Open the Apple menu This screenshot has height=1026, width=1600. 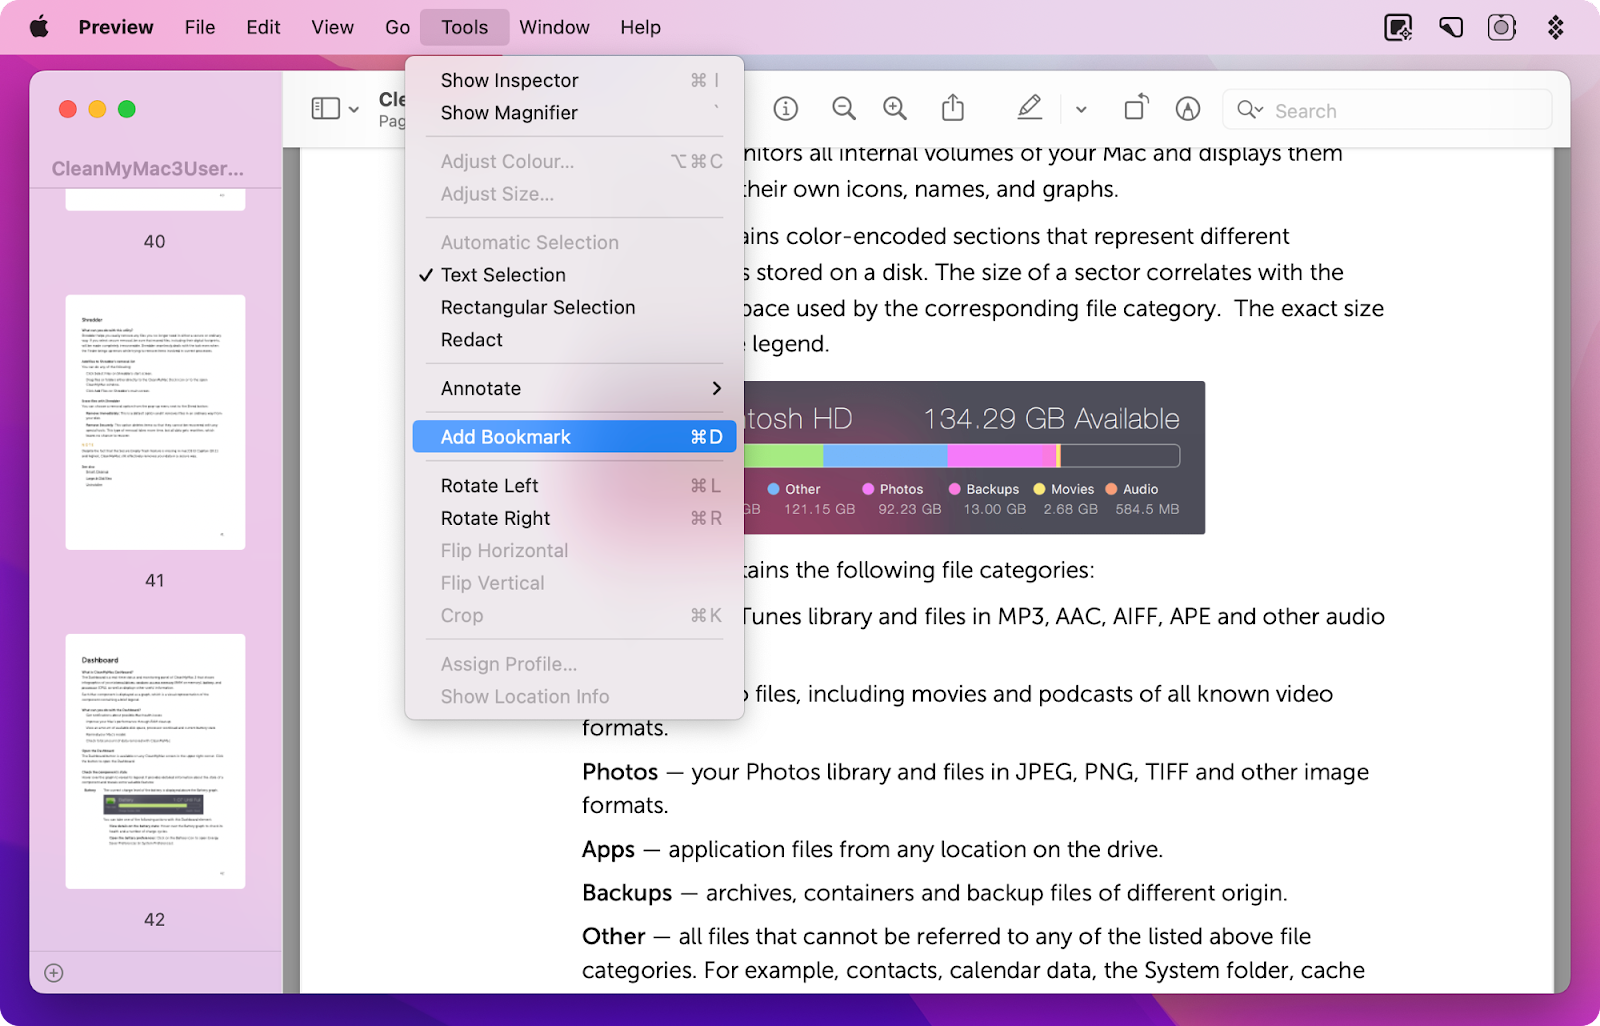point(39,27)
